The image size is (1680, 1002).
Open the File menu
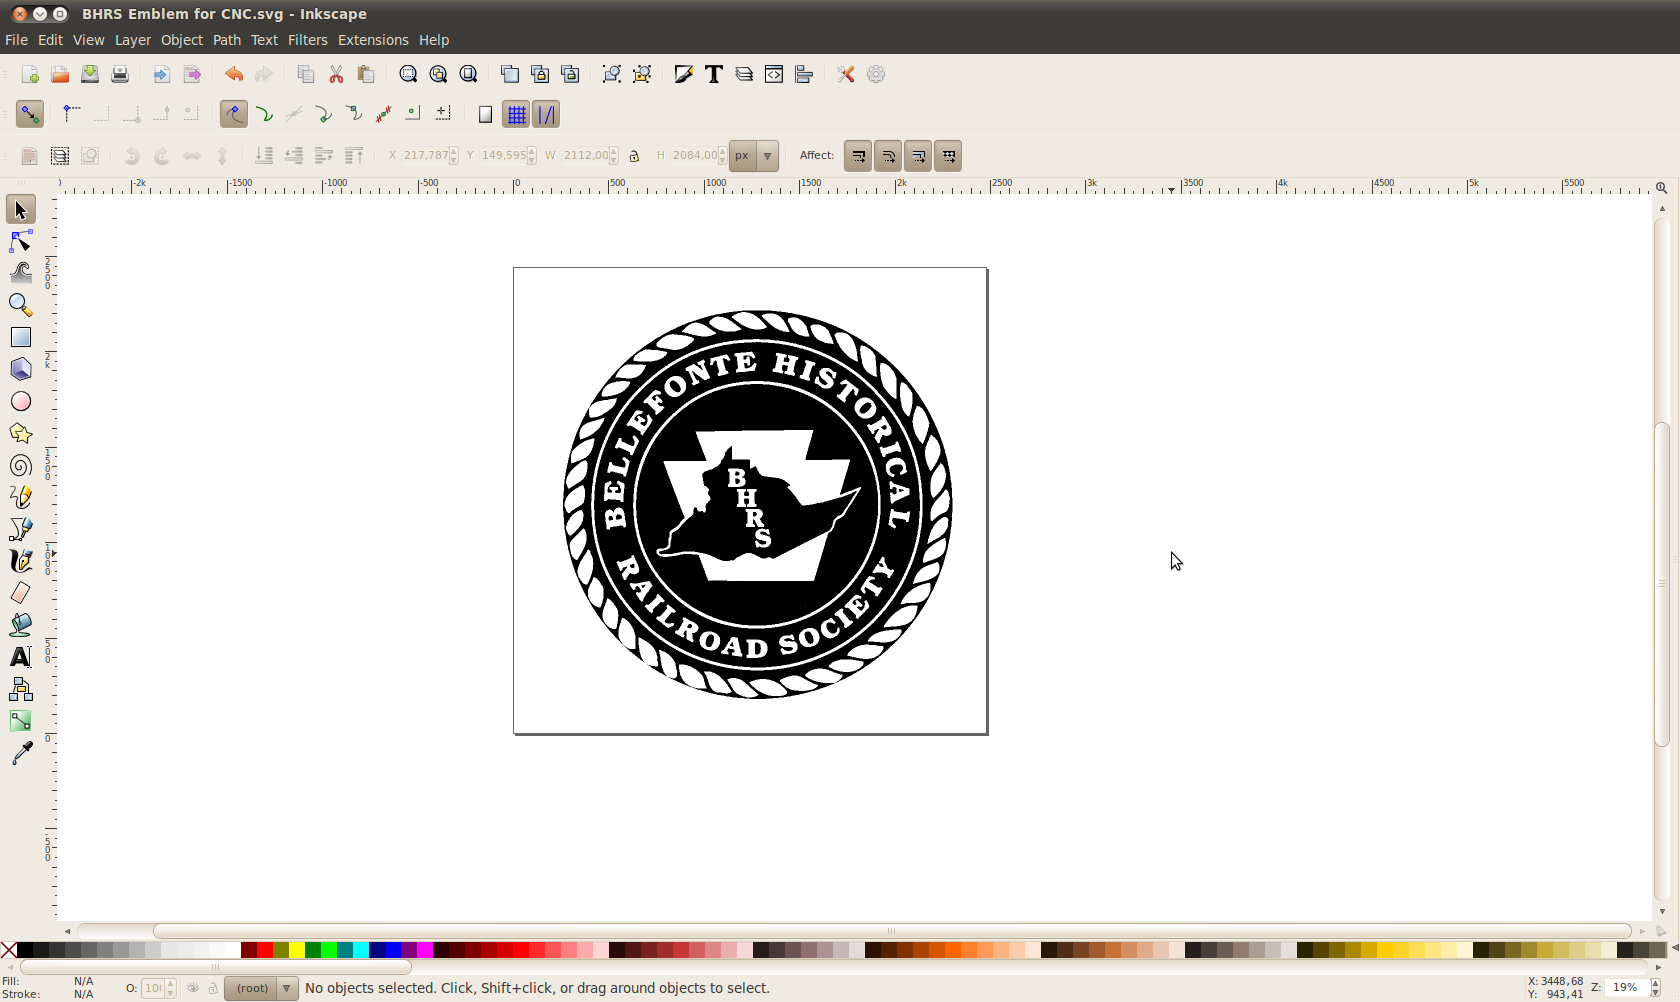[x=16, y=40]
